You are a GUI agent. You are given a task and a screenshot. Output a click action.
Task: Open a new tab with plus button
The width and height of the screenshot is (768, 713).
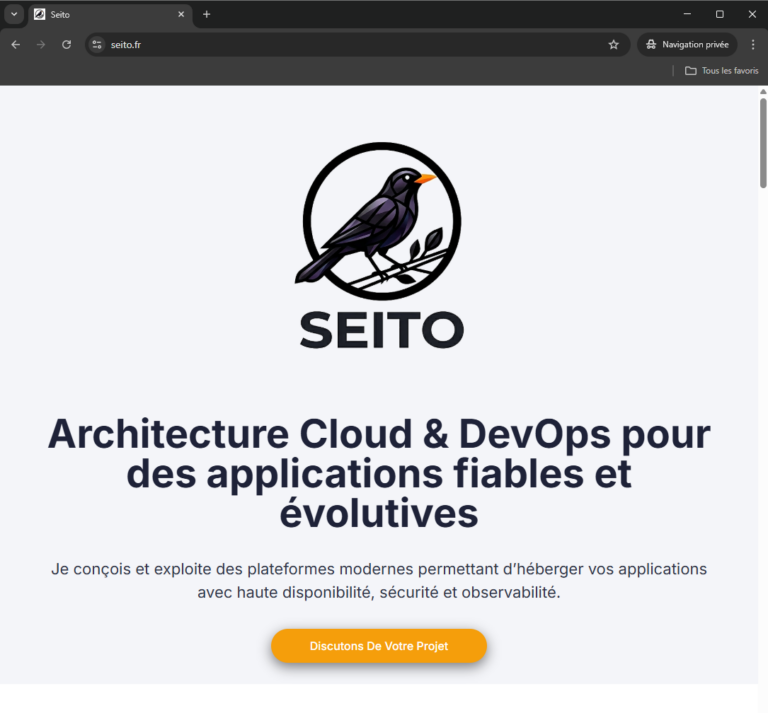pyautogui.click(x=207, y=14)
